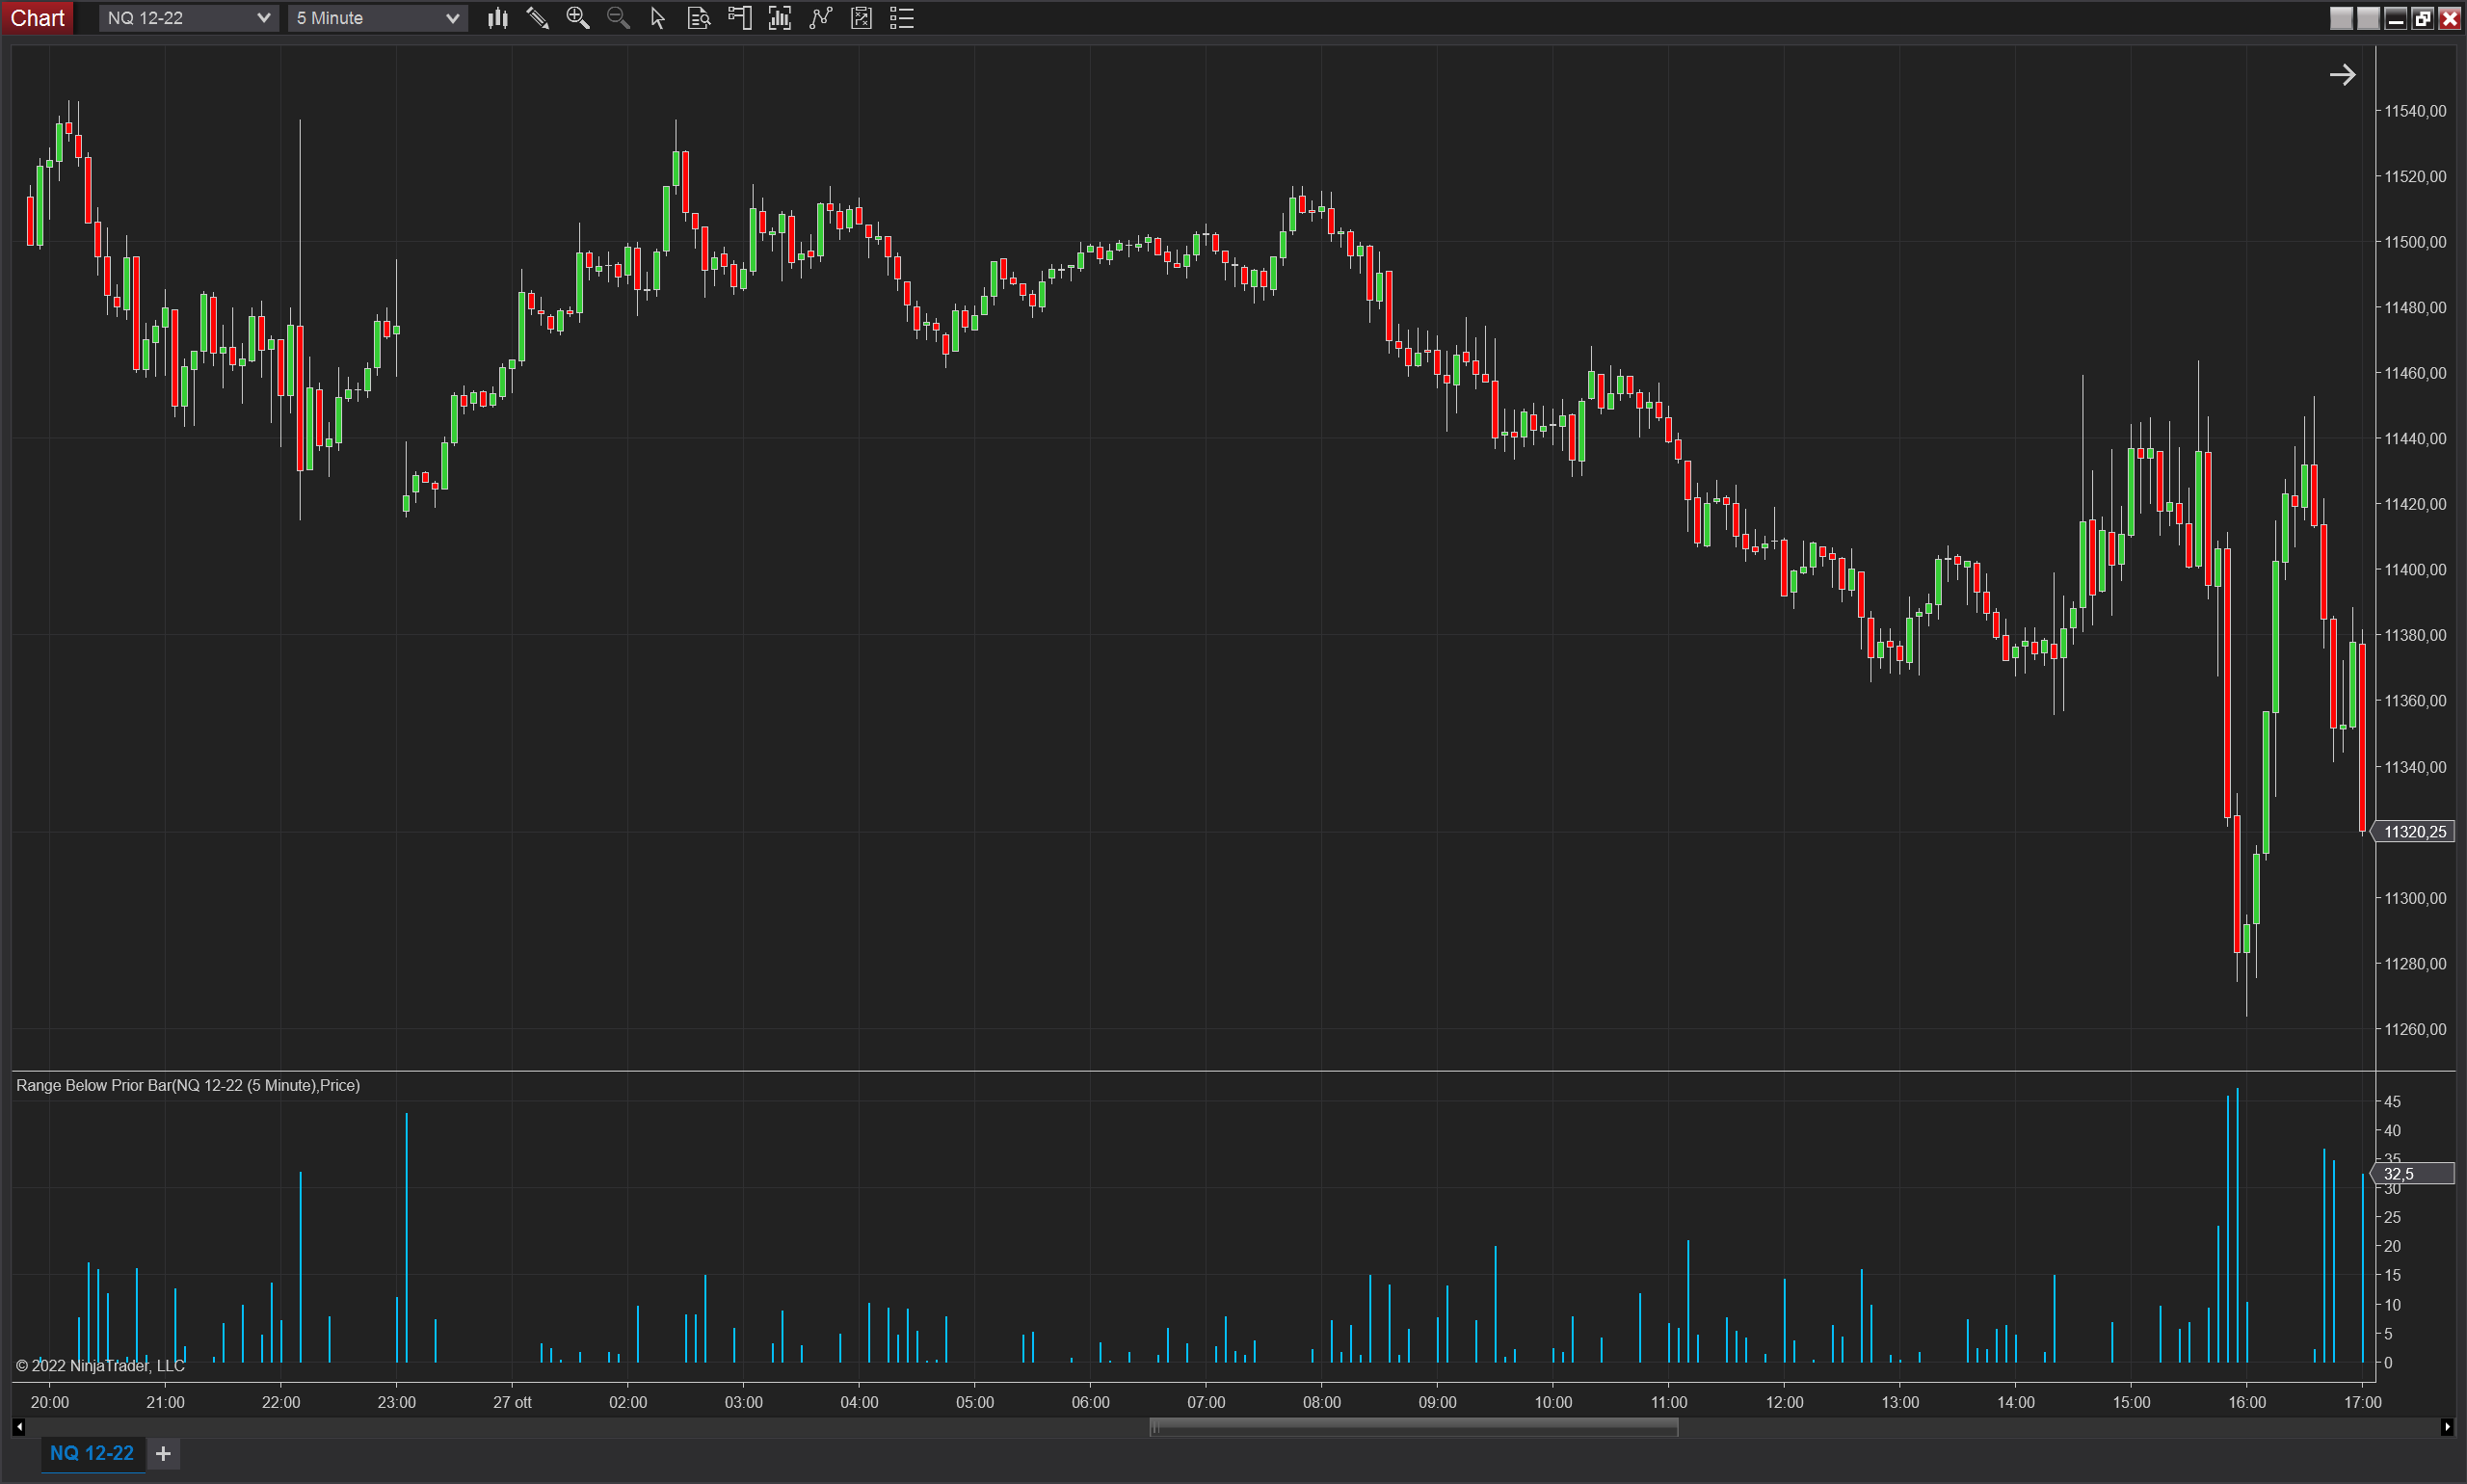Screen dimensions: 2467x1484
Task: Open the Data Box icon
Action: point(699,18)
